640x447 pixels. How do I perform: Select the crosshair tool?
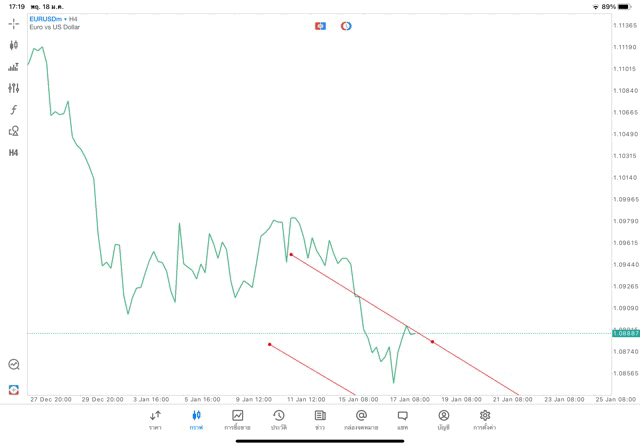pos(14,23)
